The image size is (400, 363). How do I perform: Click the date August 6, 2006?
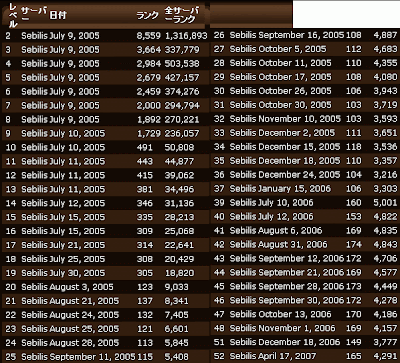(290, 231)
